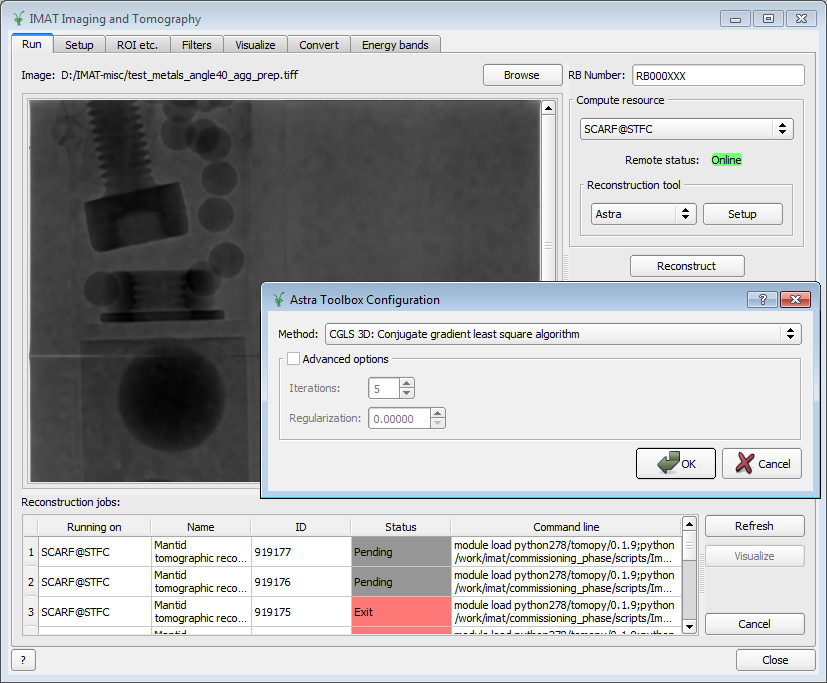Start reconstruction with the Reconstruct button
Viewport: 827px width, 683px height.
pyautogui.click(x=687, y=265)
